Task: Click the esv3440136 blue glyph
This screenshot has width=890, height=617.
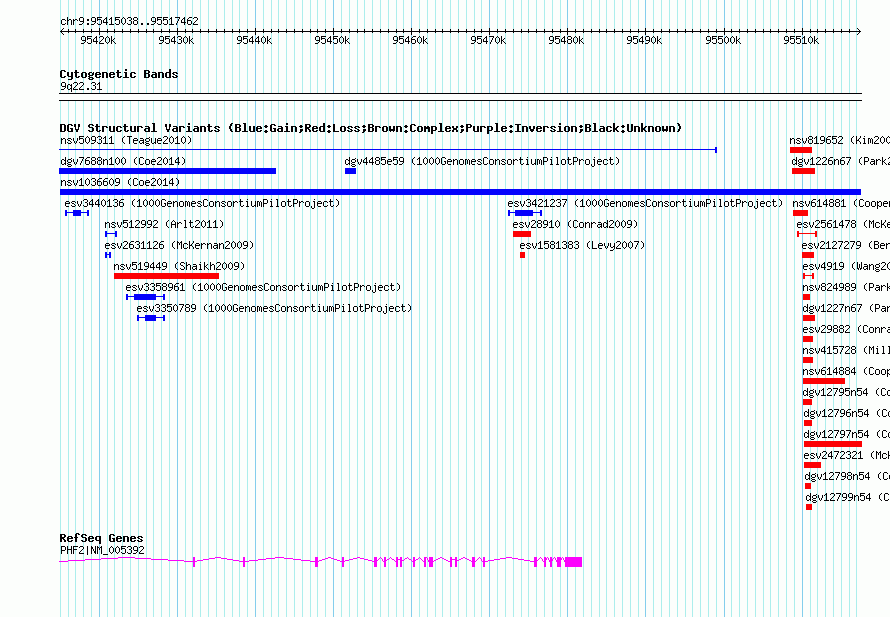Action: (x=77, y=213)
